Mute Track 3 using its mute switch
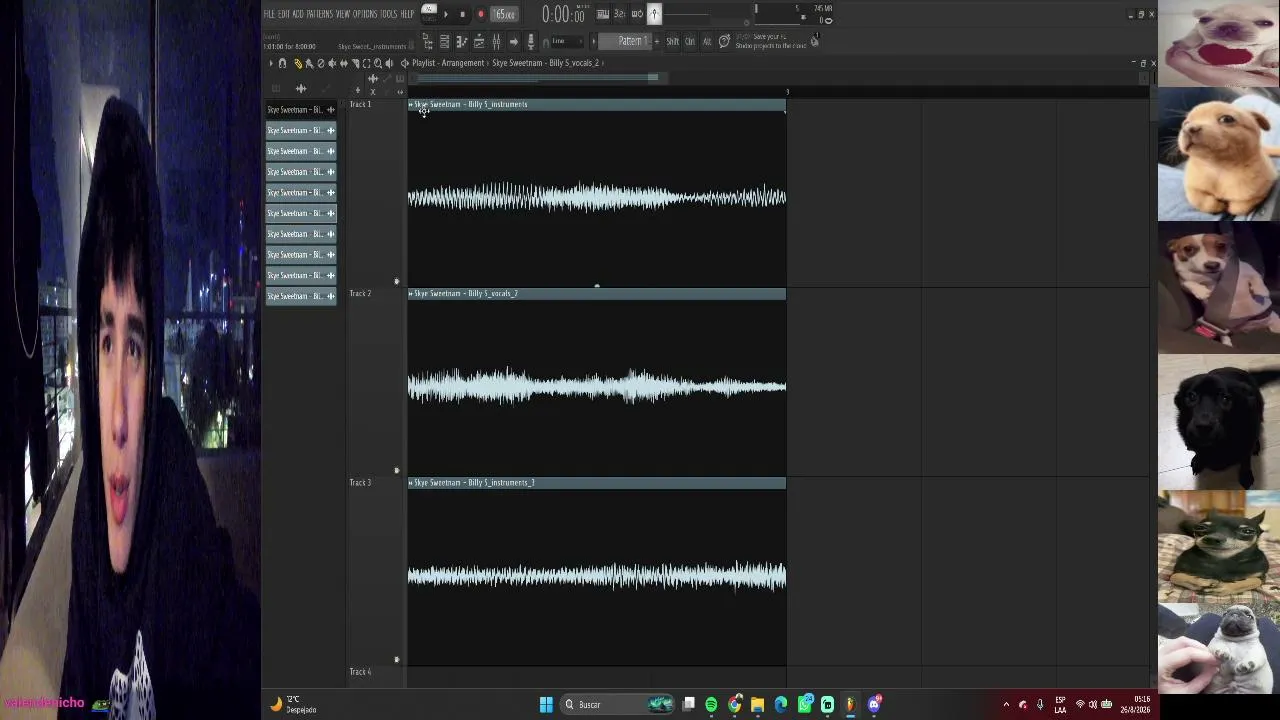Viewport: 1280px width, 720px height. click(x=397, y=659)
